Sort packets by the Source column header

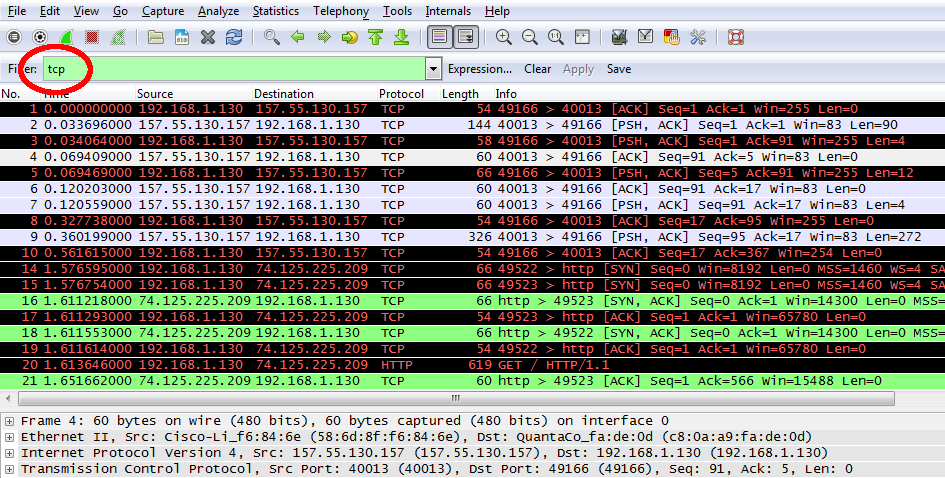pyautogui.click(x=193, y=94)
